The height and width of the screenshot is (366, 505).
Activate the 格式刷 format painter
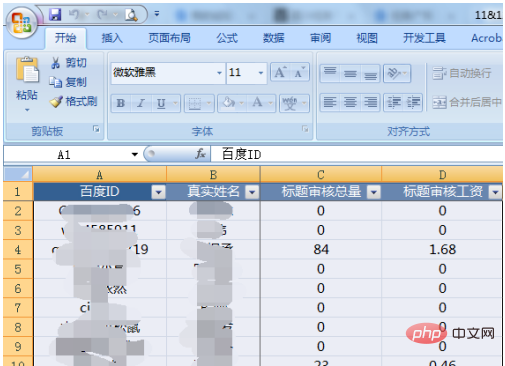click(73, 101)
